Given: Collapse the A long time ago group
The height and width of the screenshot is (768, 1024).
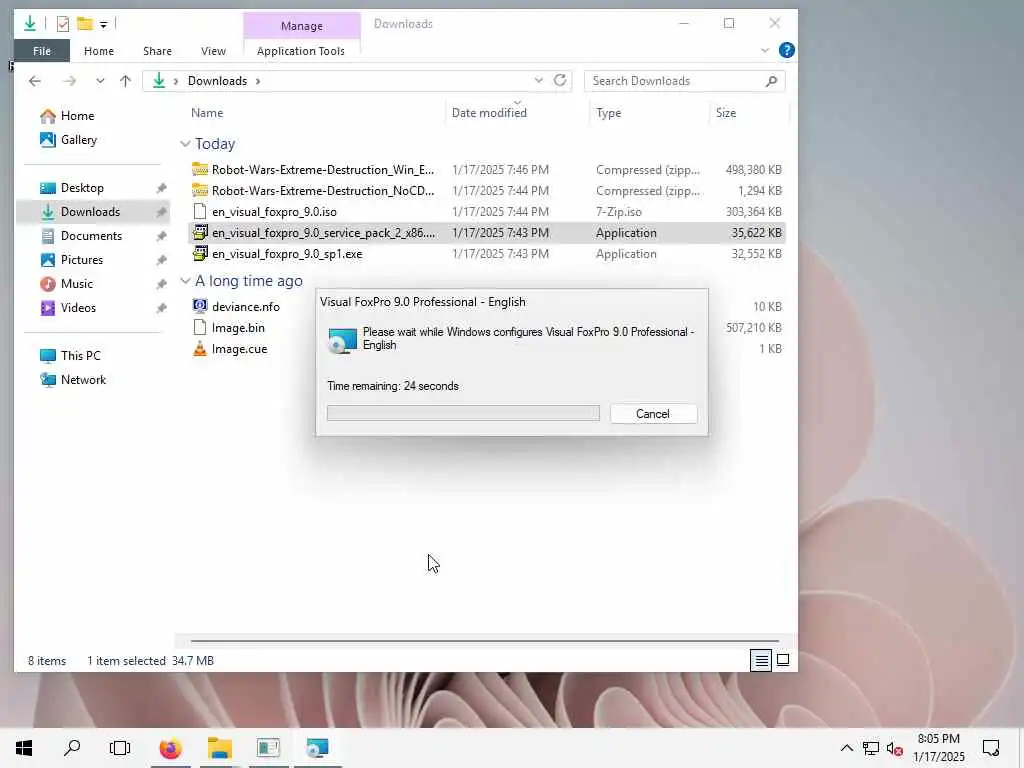Looking at the screenshot, I should click(185, 281).
